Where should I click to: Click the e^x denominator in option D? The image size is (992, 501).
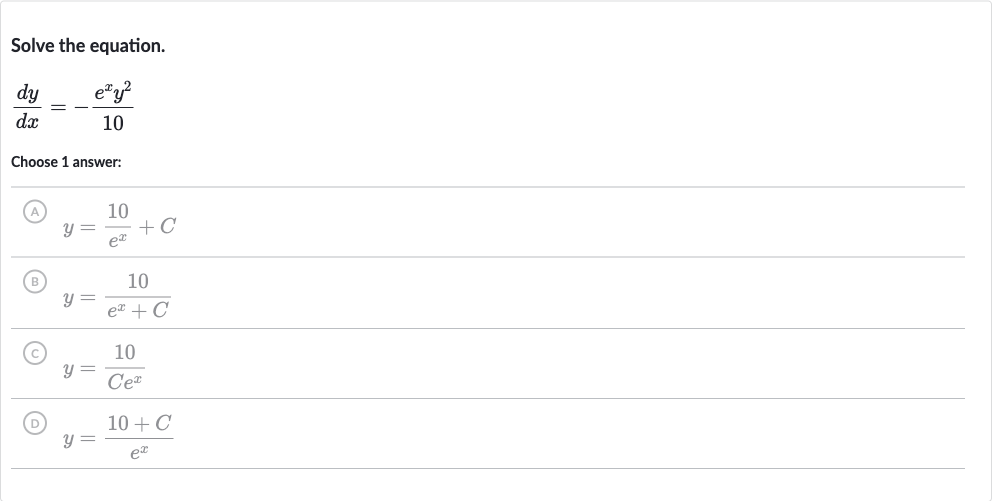[x=139, y=451]
